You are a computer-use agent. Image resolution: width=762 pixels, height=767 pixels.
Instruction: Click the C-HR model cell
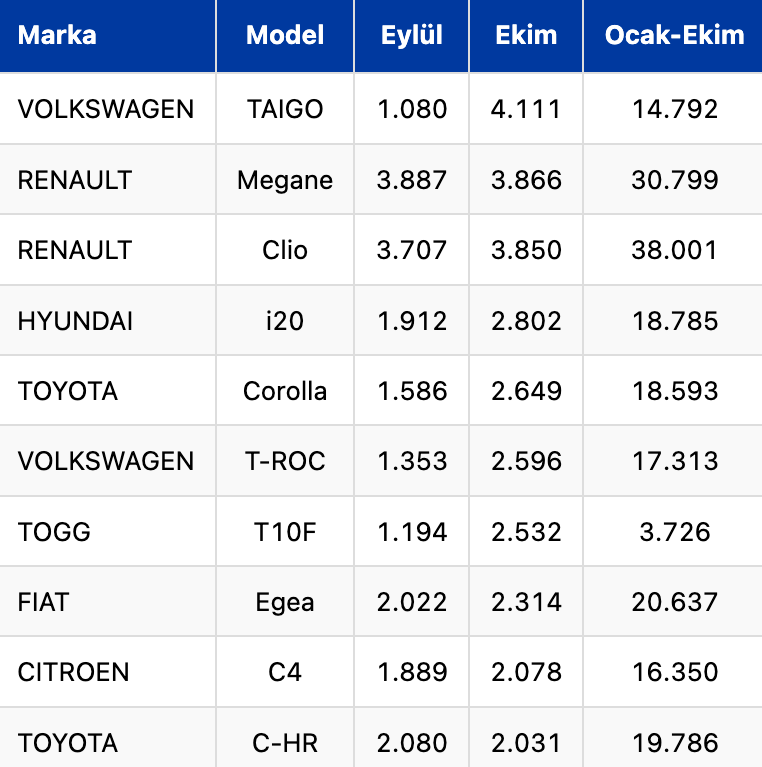pos(285,743)
